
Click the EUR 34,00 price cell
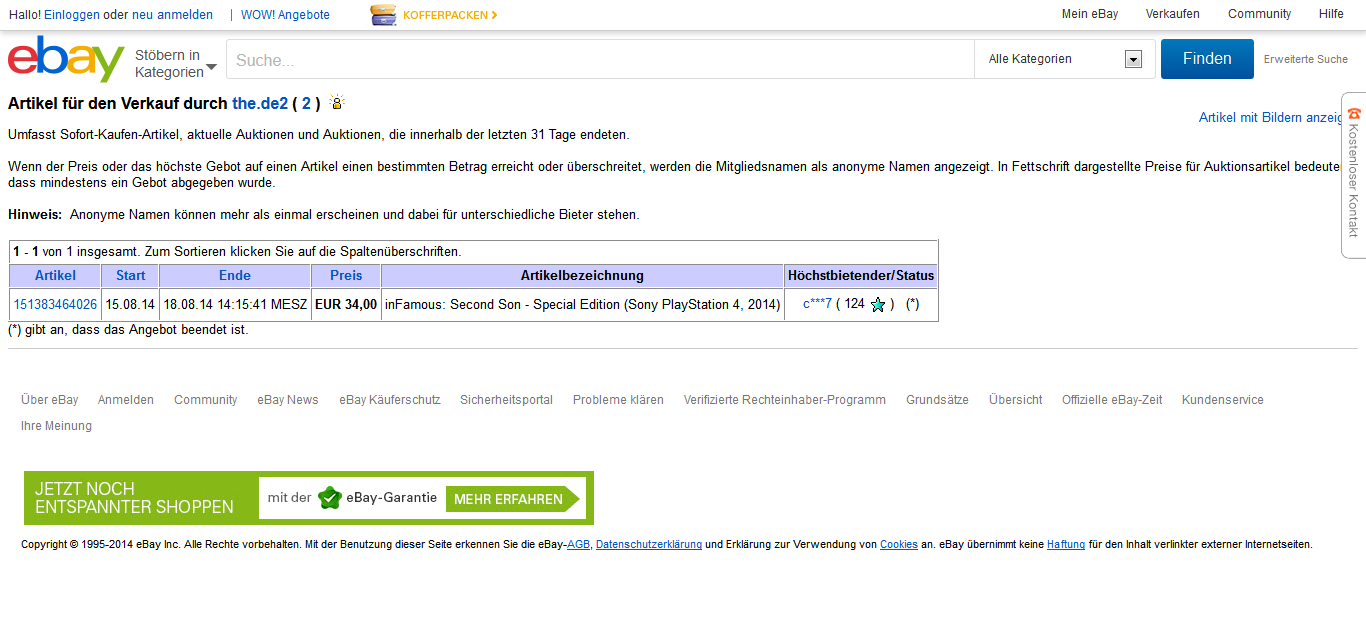pos(346,305)
